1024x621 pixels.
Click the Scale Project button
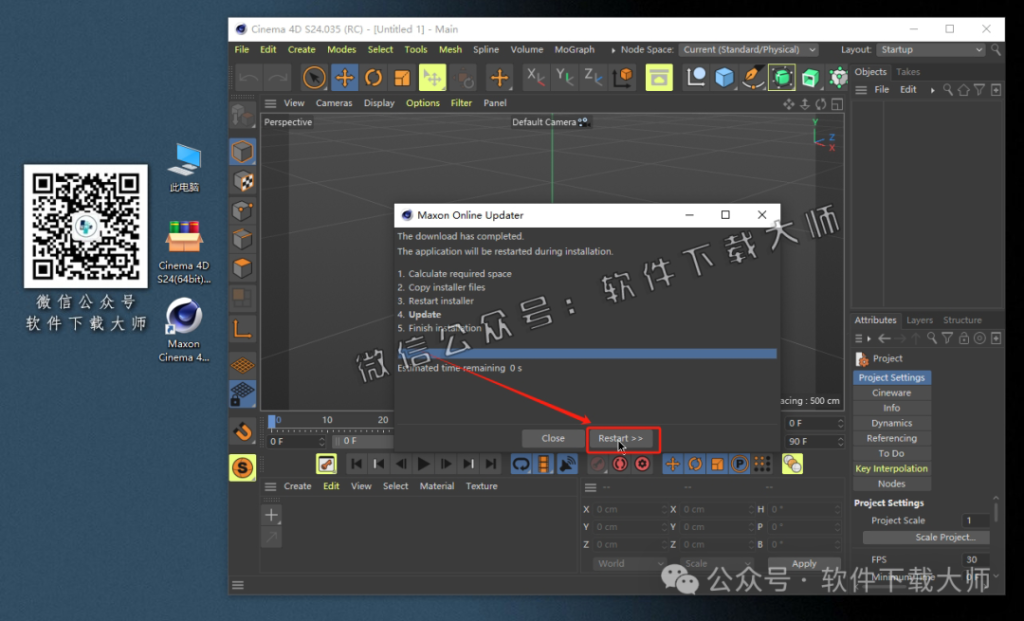[926, 537]
